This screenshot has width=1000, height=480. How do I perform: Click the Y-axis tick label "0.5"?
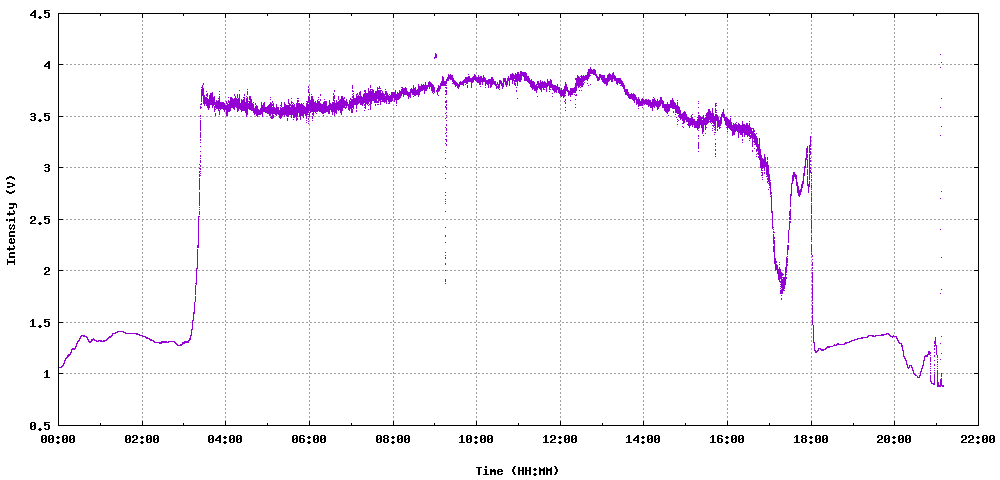tap(41, 425)
